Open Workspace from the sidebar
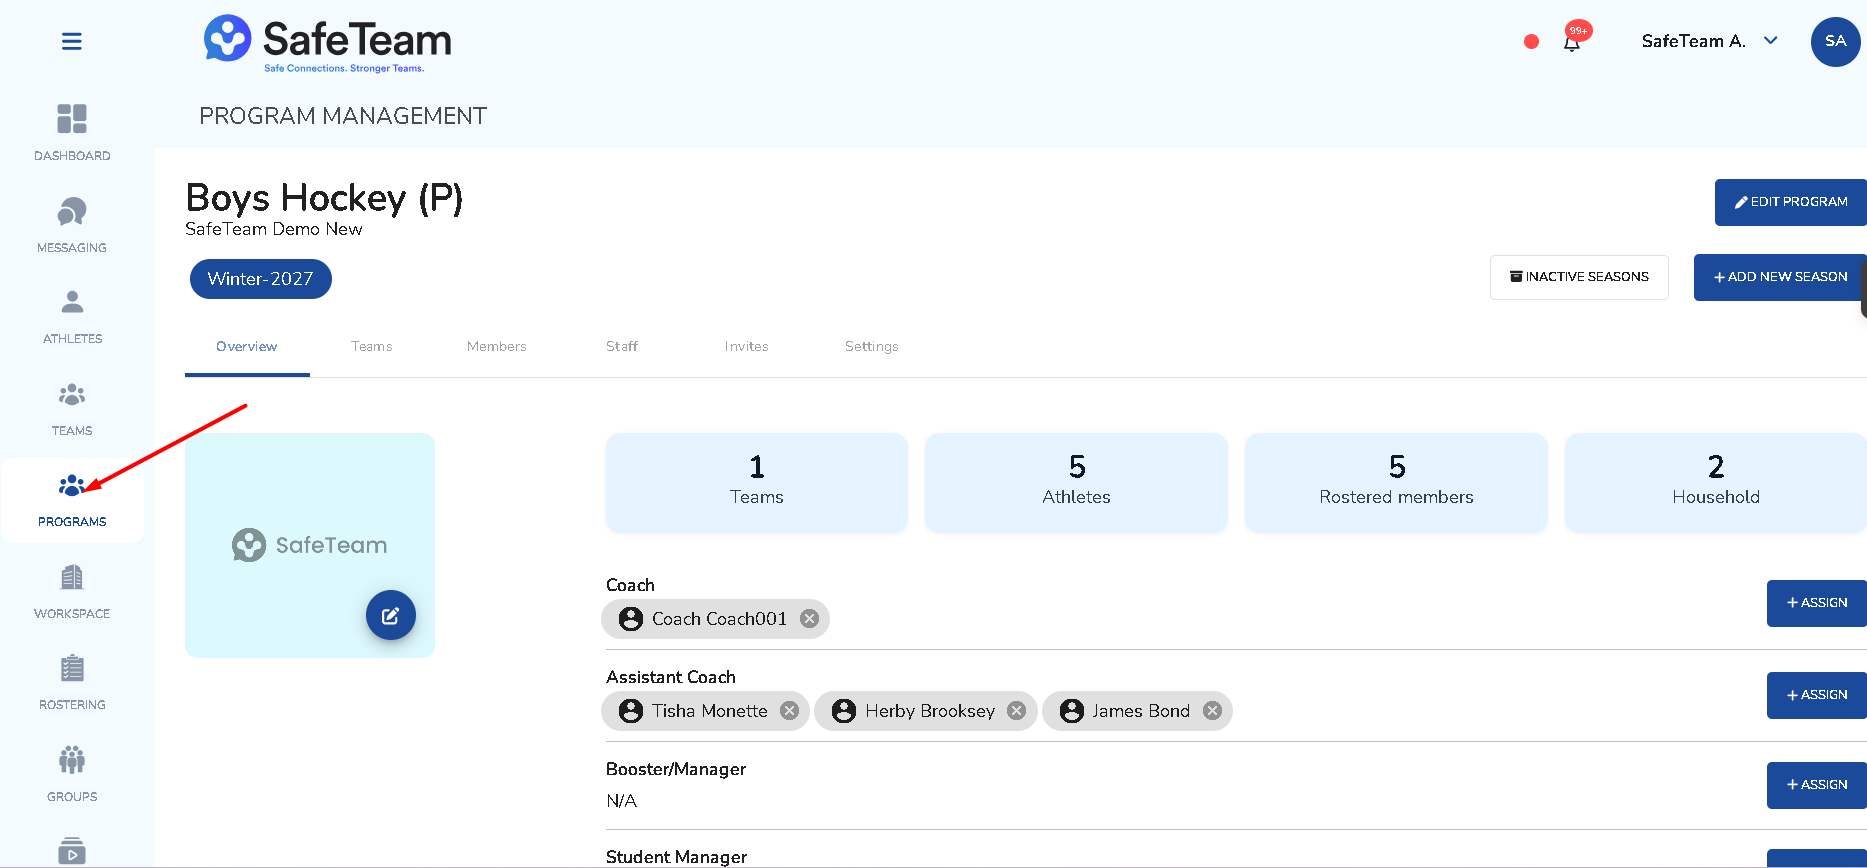The image size is (1867, 868). (x=72, y=591)
